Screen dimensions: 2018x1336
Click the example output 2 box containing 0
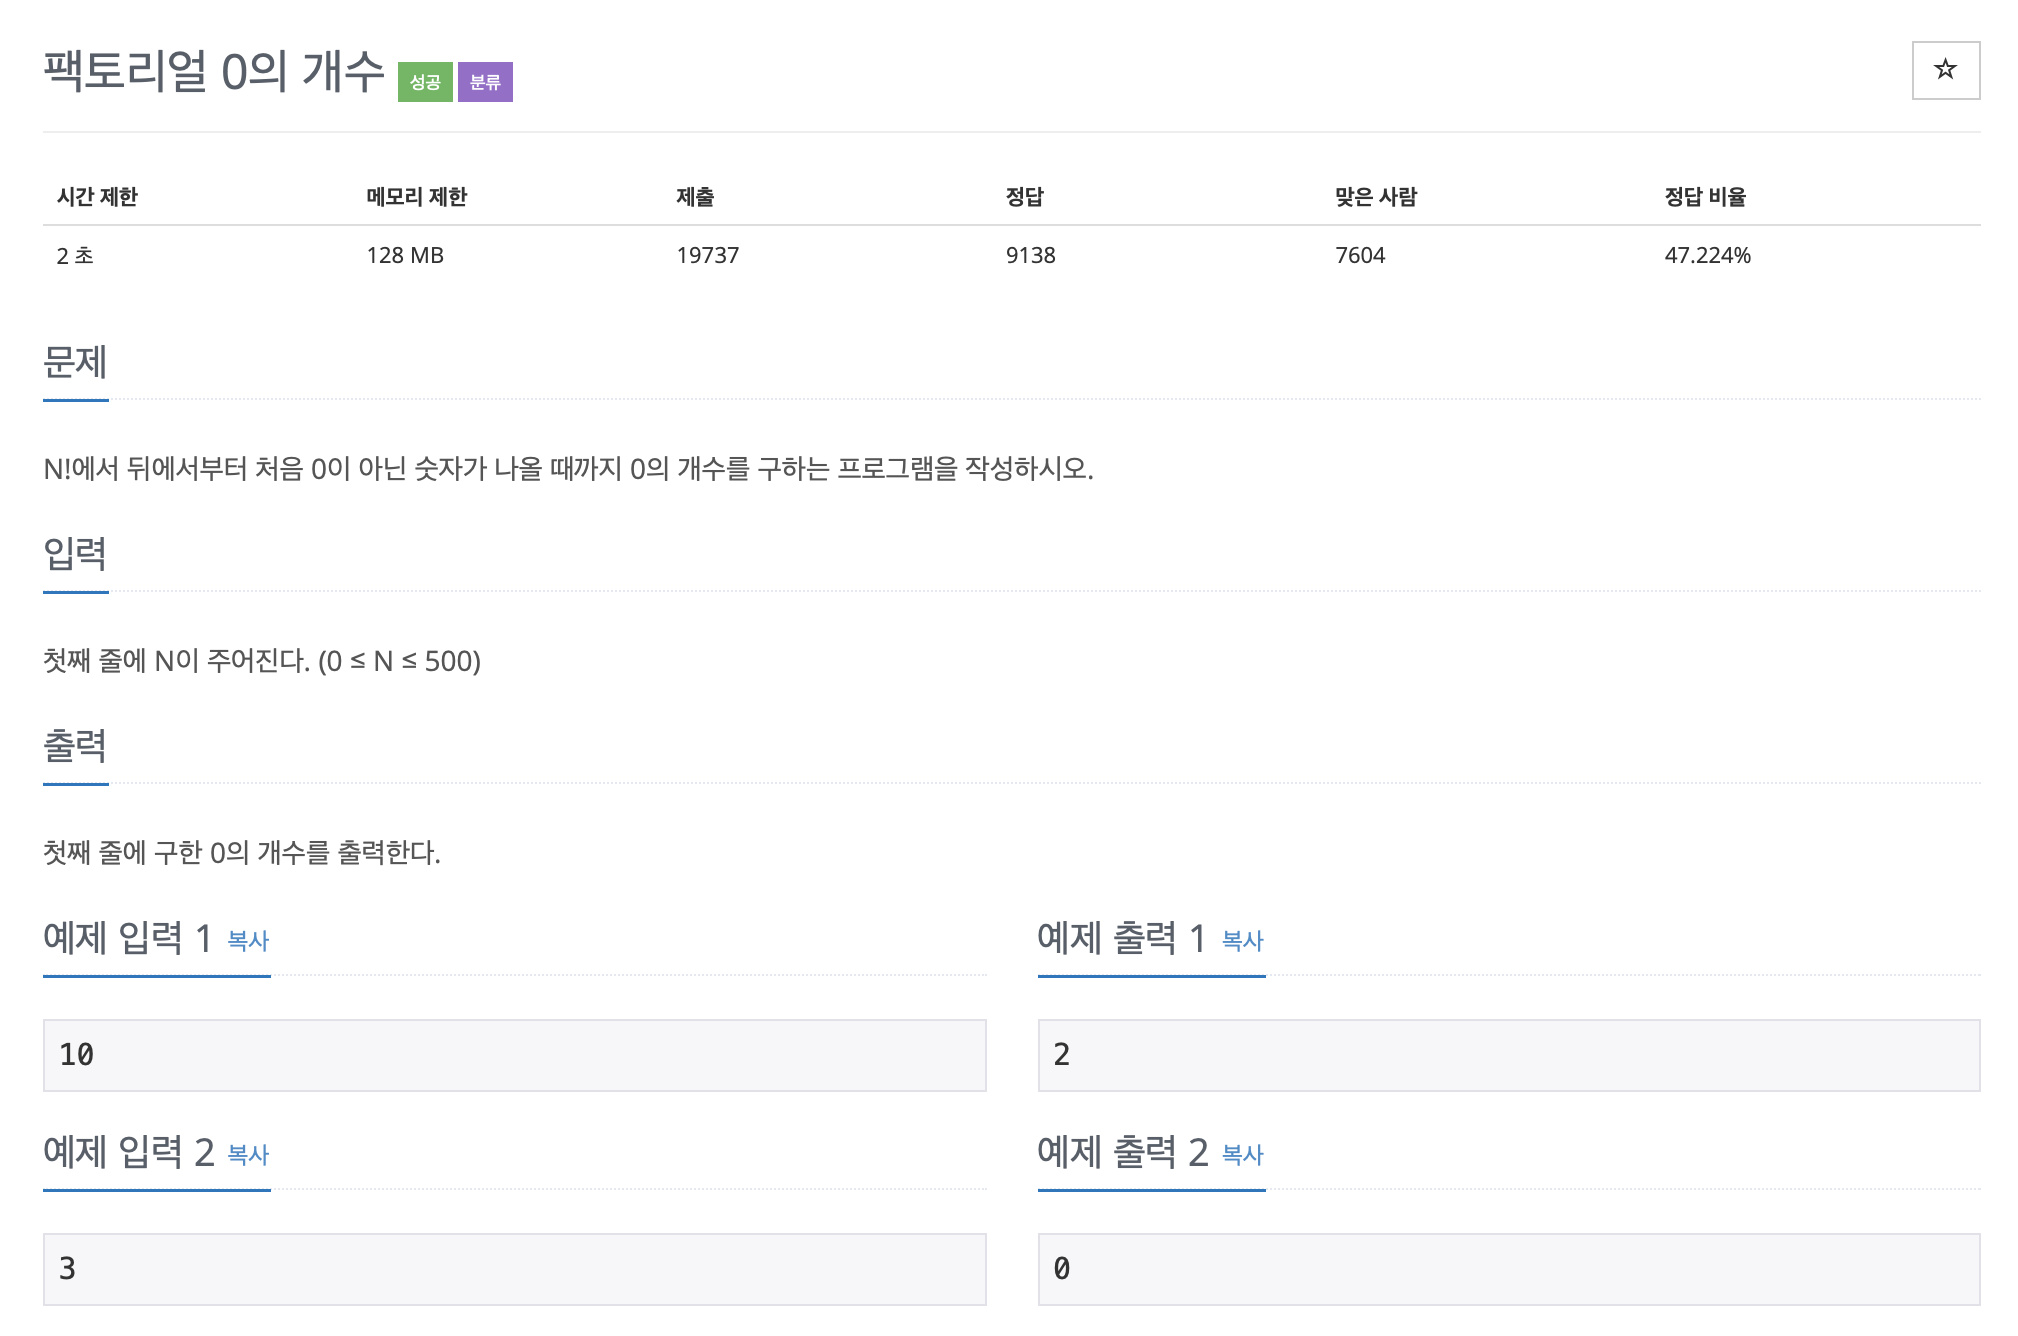coord(1508,1269)
